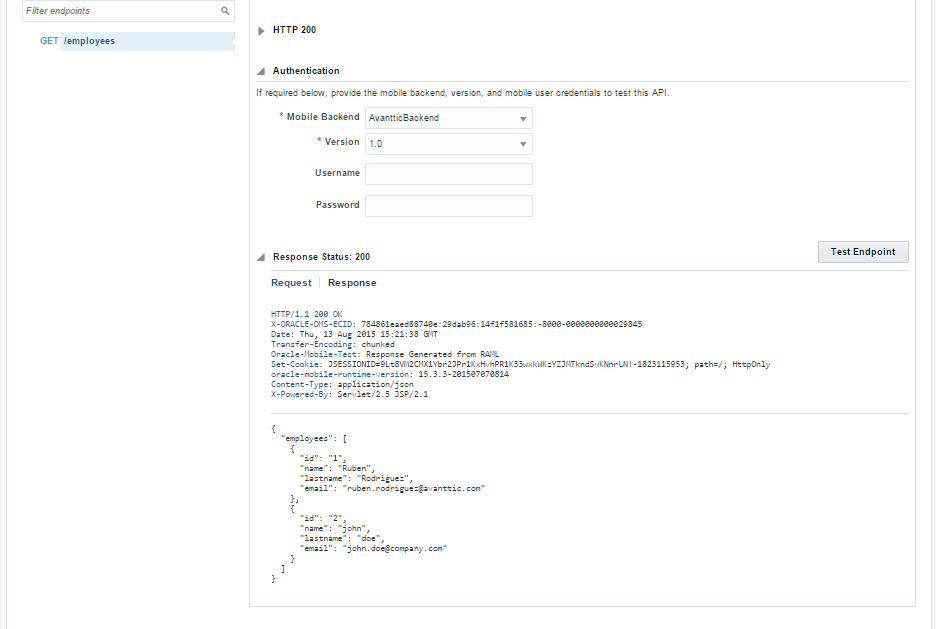
Task: Switch to the Request tab
Action: click(291, 283)
